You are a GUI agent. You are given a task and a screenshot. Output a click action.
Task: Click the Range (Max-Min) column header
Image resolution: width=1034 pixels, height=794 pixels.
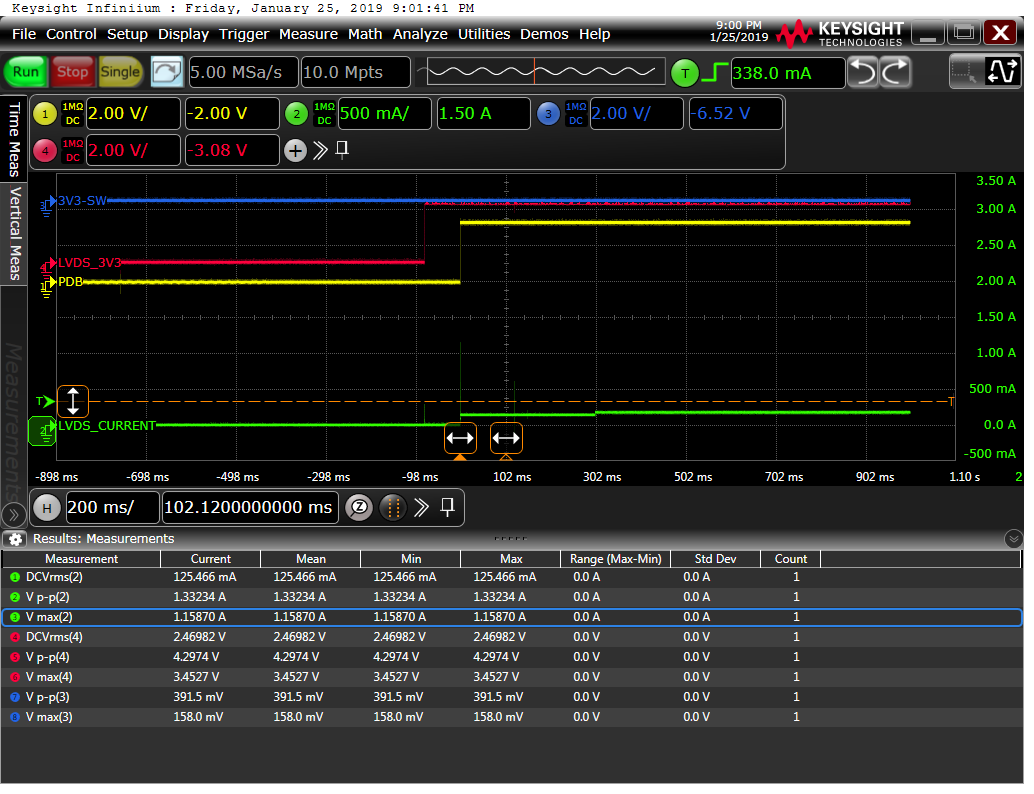pyautogui.click(x=615, y=559)
